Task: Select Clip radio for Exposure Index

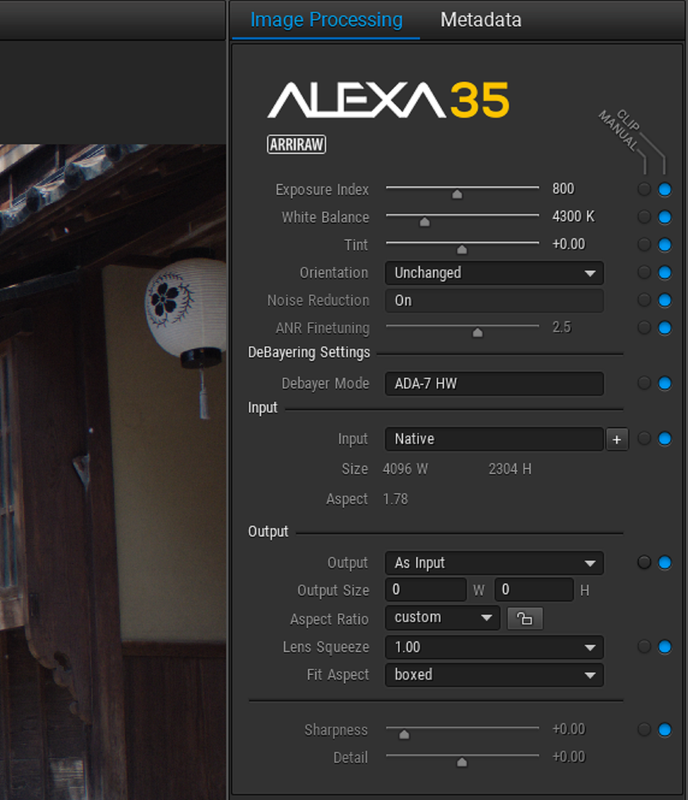Action: coord(665,189)
